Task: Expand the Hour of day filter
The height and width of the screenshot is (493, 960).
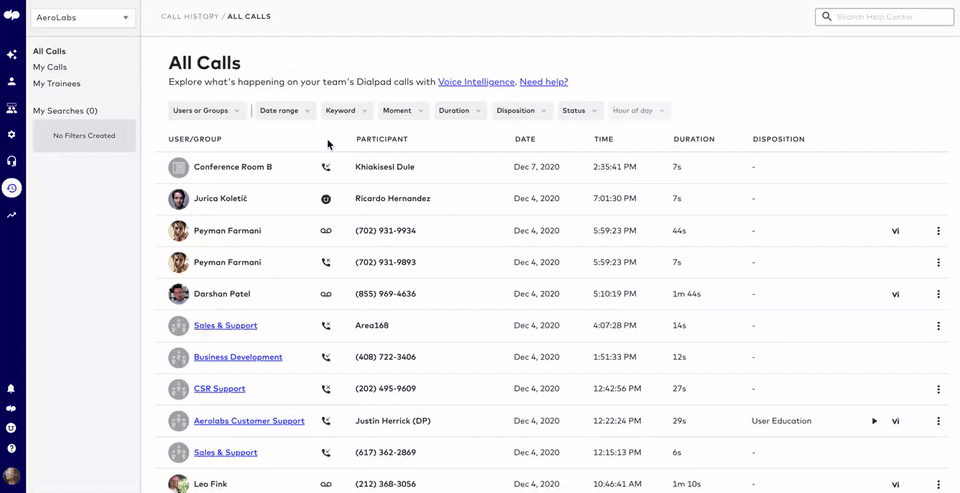Action: [639, 111]
